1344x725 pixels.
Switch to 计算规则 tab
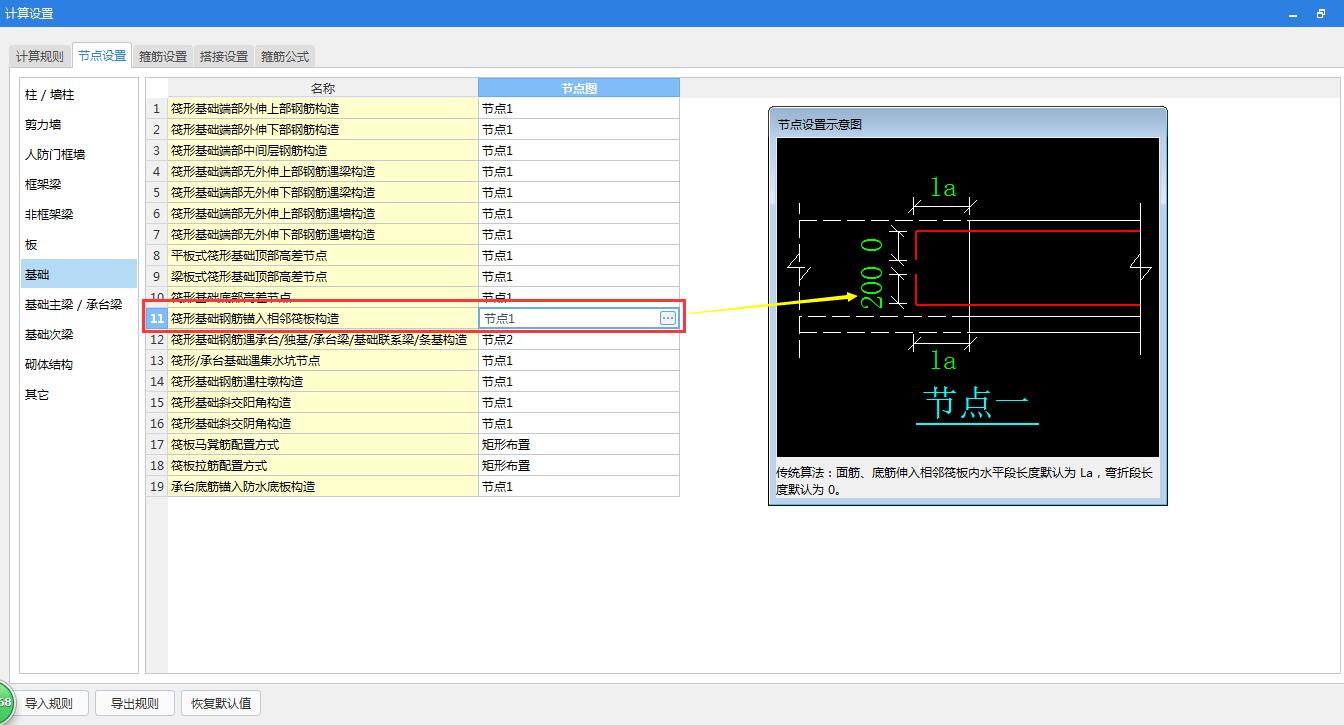click(x=40, y=56)
